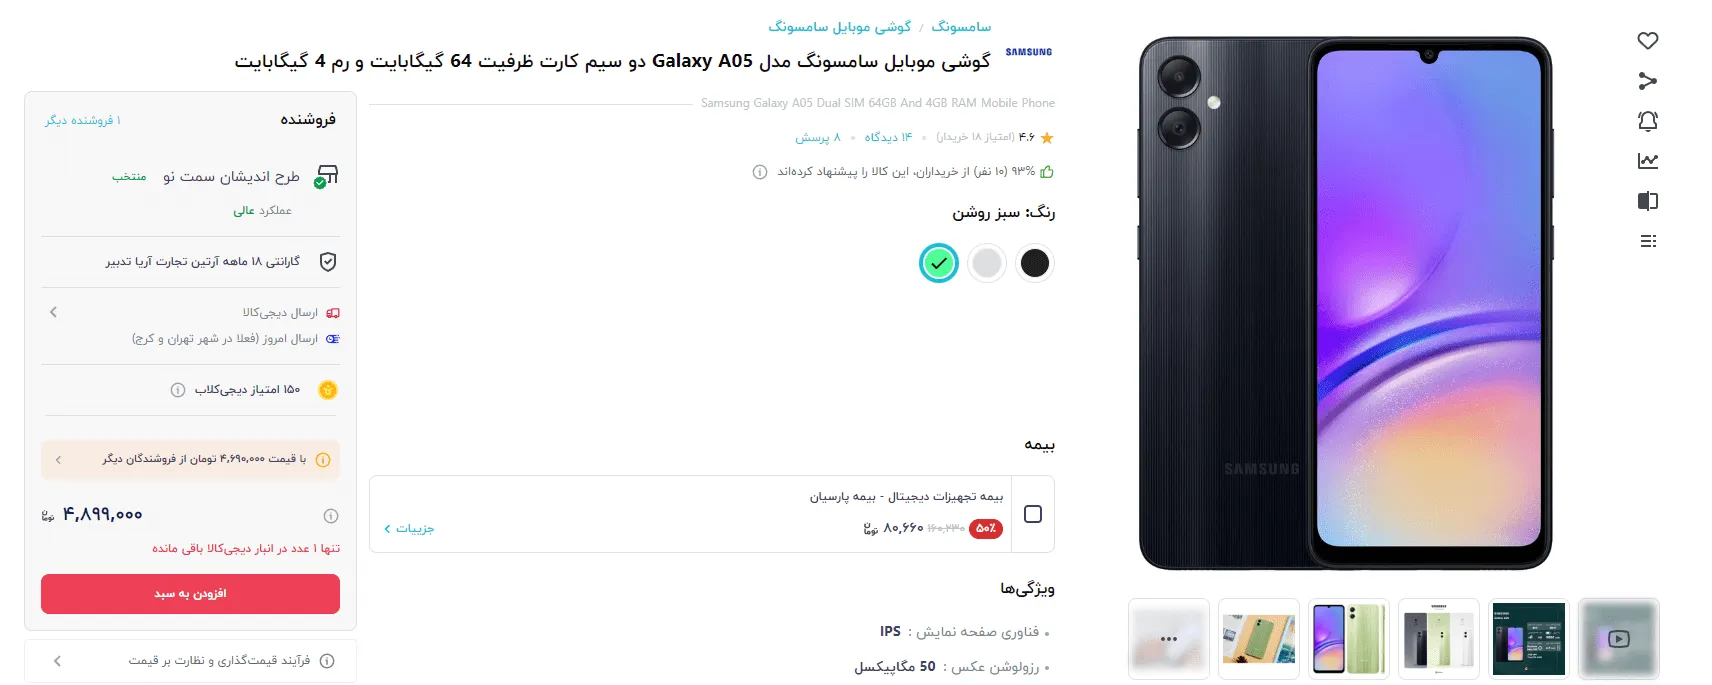The height and width of the screenshot is (685, 1712).
Task: Add to list using list icon
Action: pos(1648,241)
